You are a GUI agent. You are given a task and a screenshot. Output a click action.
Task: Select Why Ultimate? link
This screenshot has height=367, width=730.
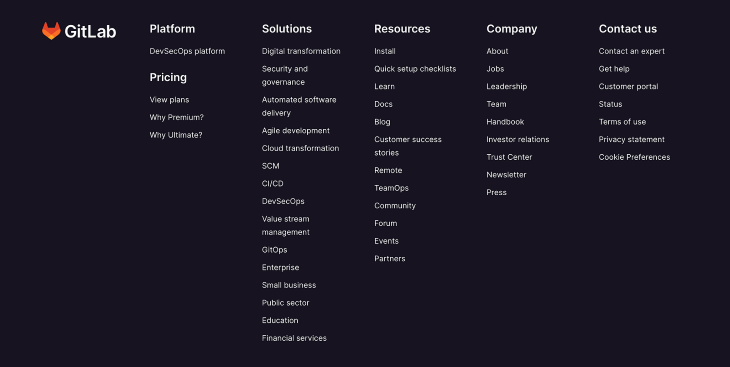(176, 135)
